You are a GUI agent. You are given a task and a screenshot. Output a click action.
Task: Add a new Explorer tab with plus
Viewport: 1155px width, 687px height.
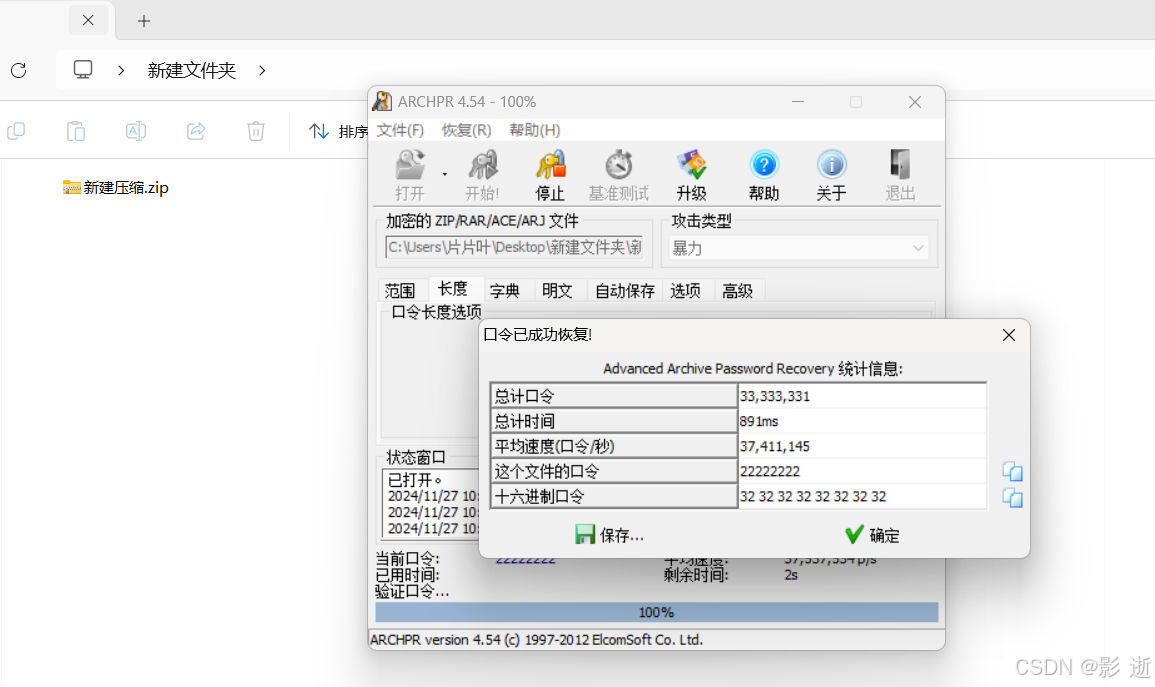pos(144,21)
